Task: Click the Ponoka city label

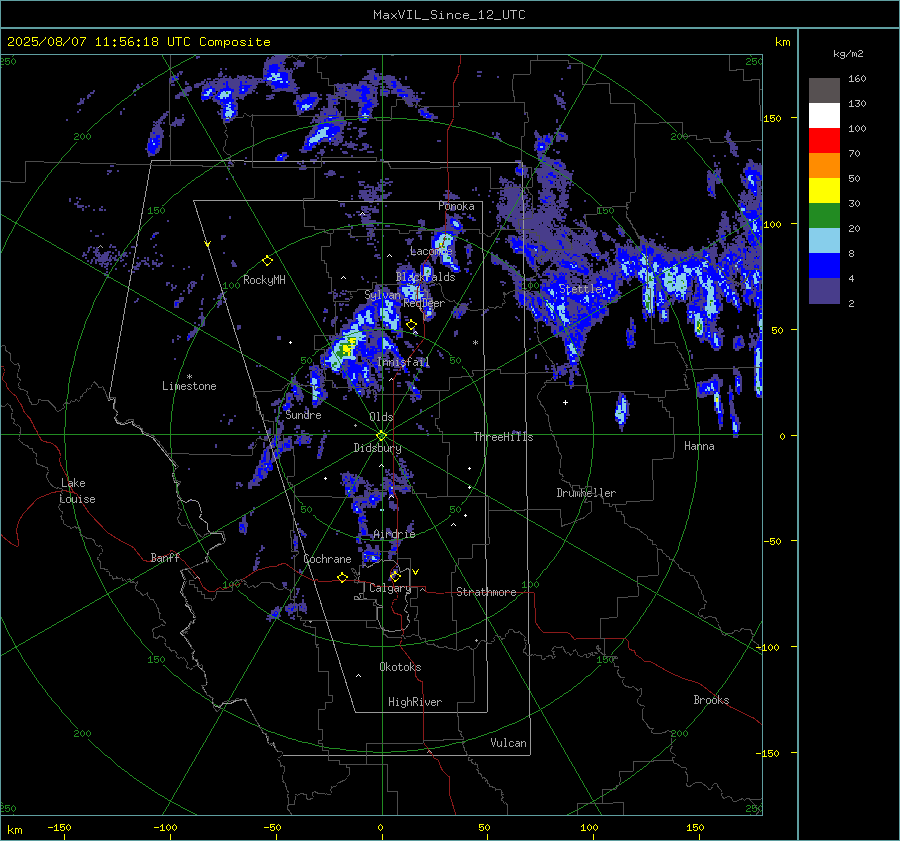Action: pos(456,206)
